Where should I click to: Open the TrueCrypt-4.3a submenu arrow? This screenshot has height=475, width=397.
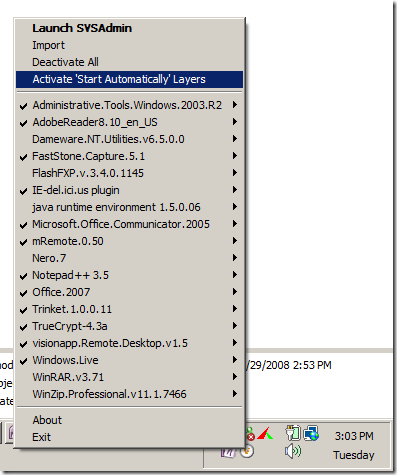pyautogui.click(x=235, y=325)
